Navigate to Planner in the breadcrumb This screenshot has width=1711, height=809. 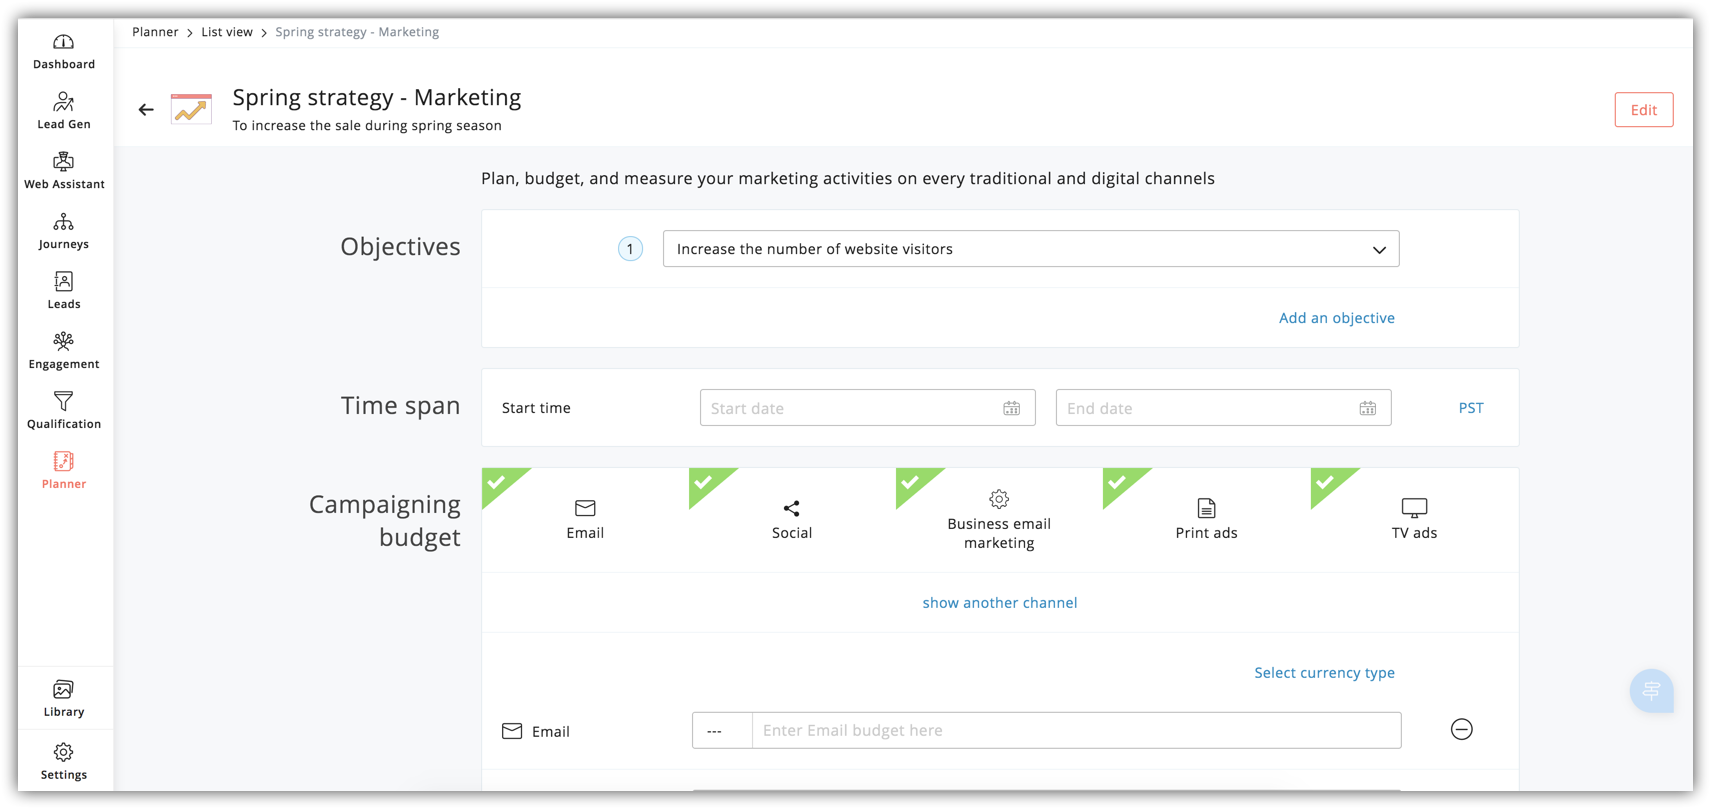click(155, 32)
